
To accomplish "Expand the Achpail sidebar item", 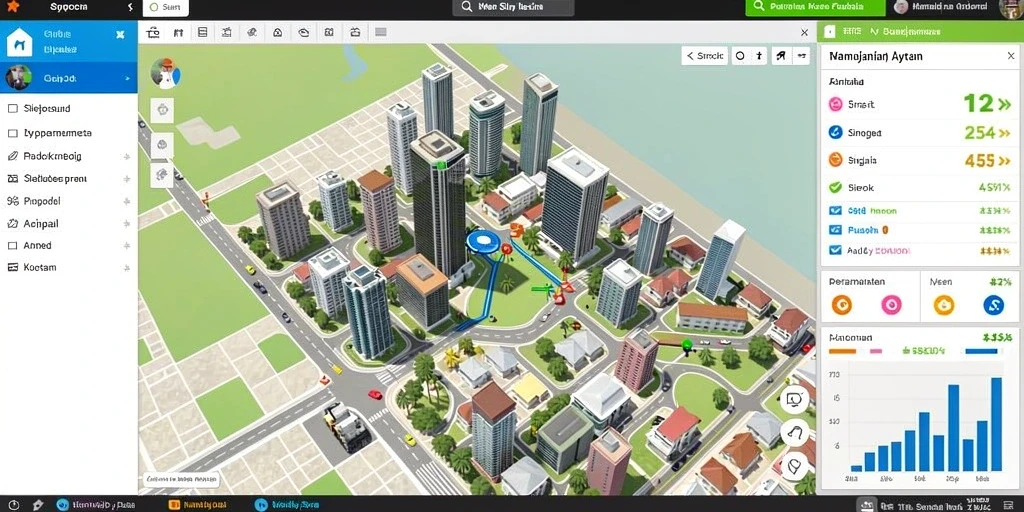I will 127,223.
